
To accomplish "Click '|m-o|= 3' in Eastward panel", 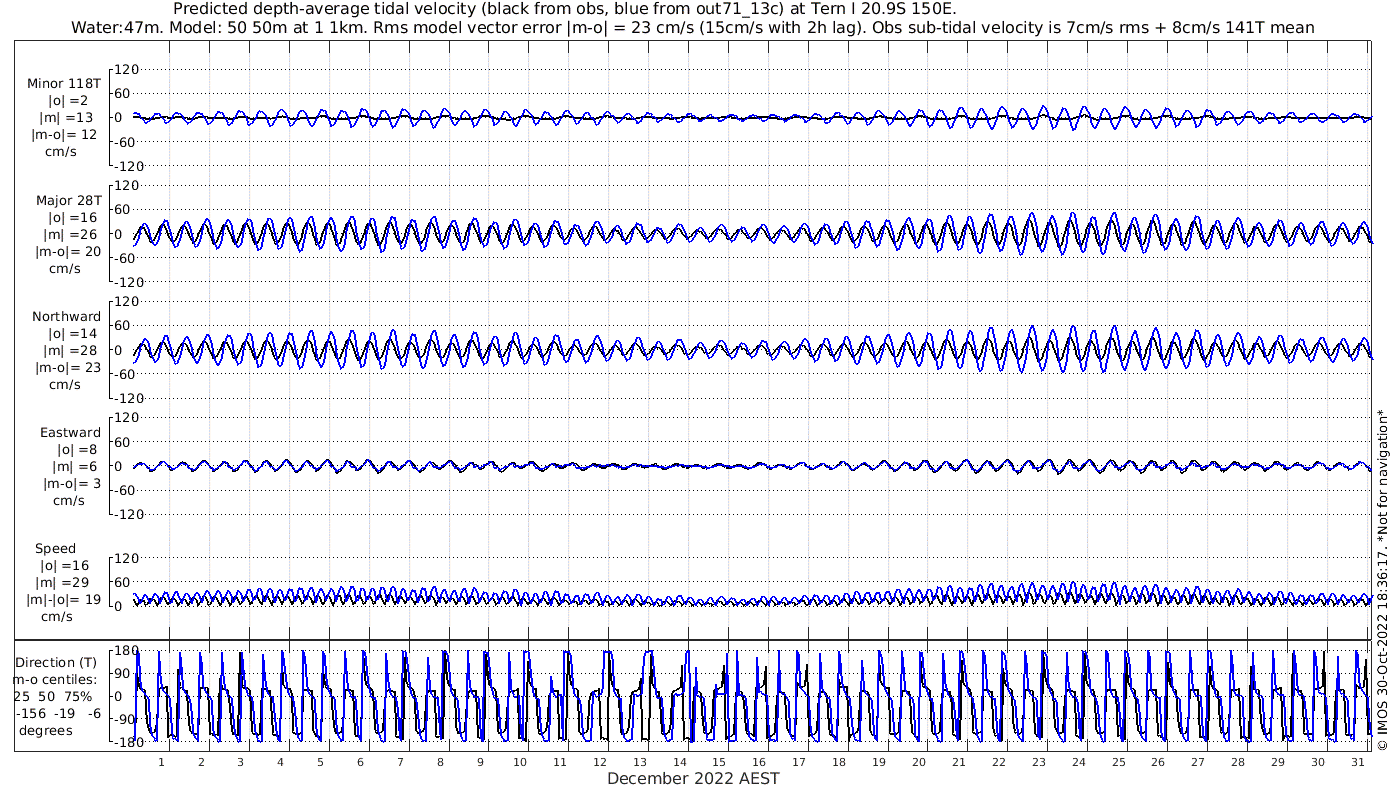I will click(x=72, y=483).
